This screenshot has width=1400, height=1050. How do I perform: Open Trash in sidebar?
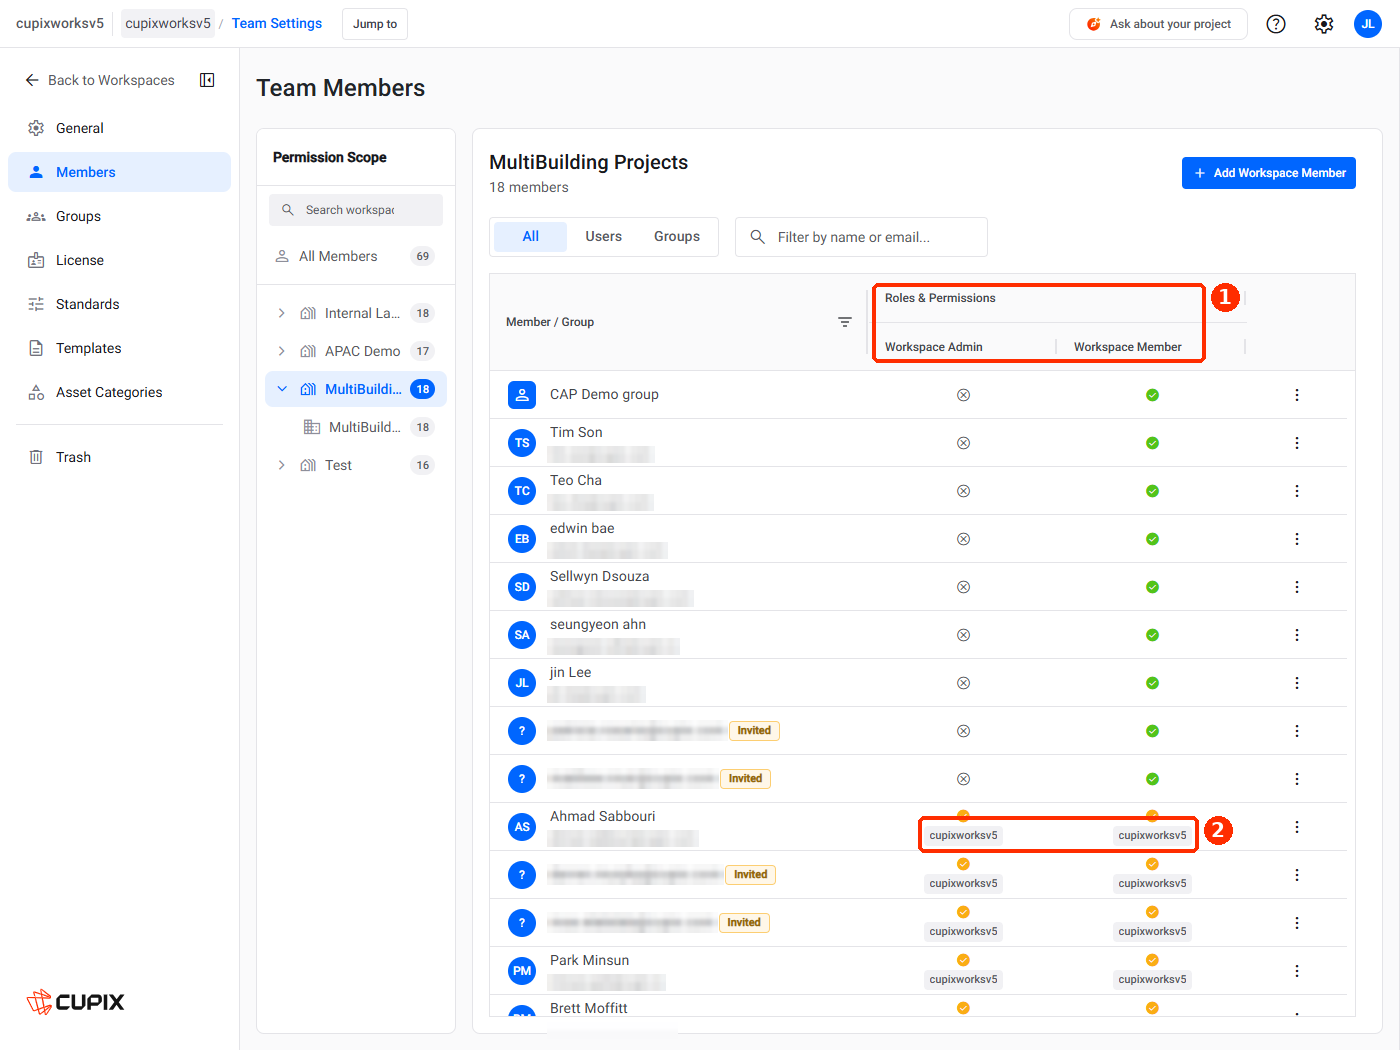coord(119,457)
